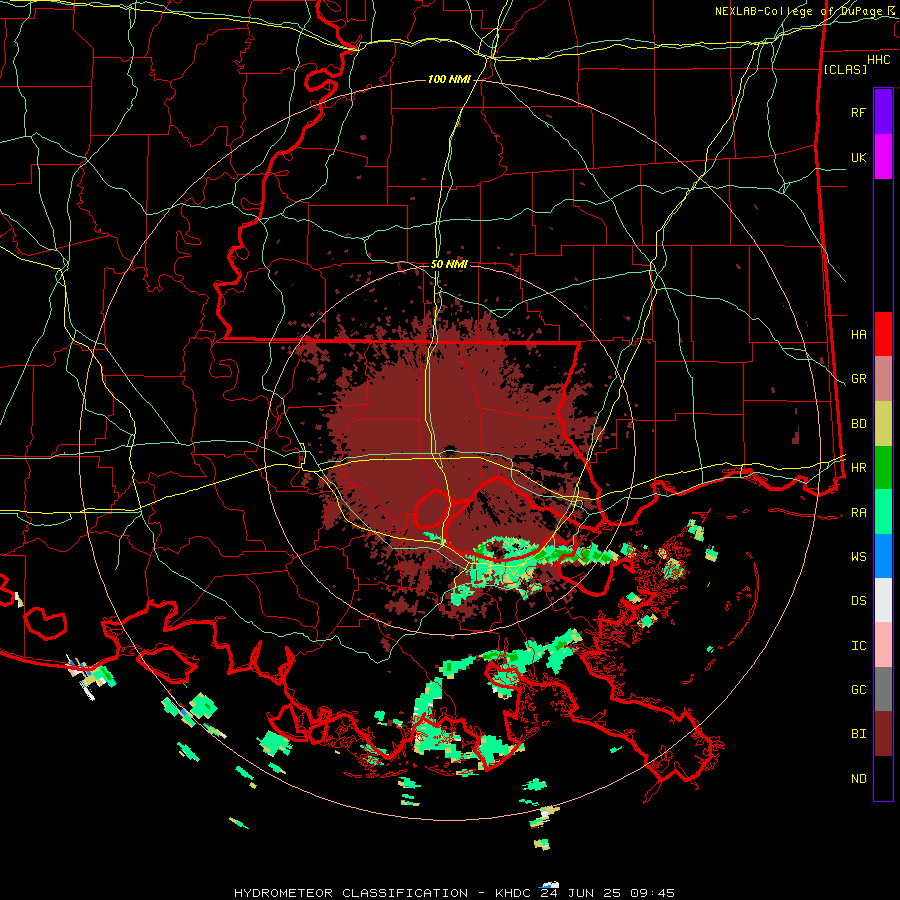This screenshot has height=900, width=900.
Task: Click the 'HA' legend label text
Action: click(859, 334)
